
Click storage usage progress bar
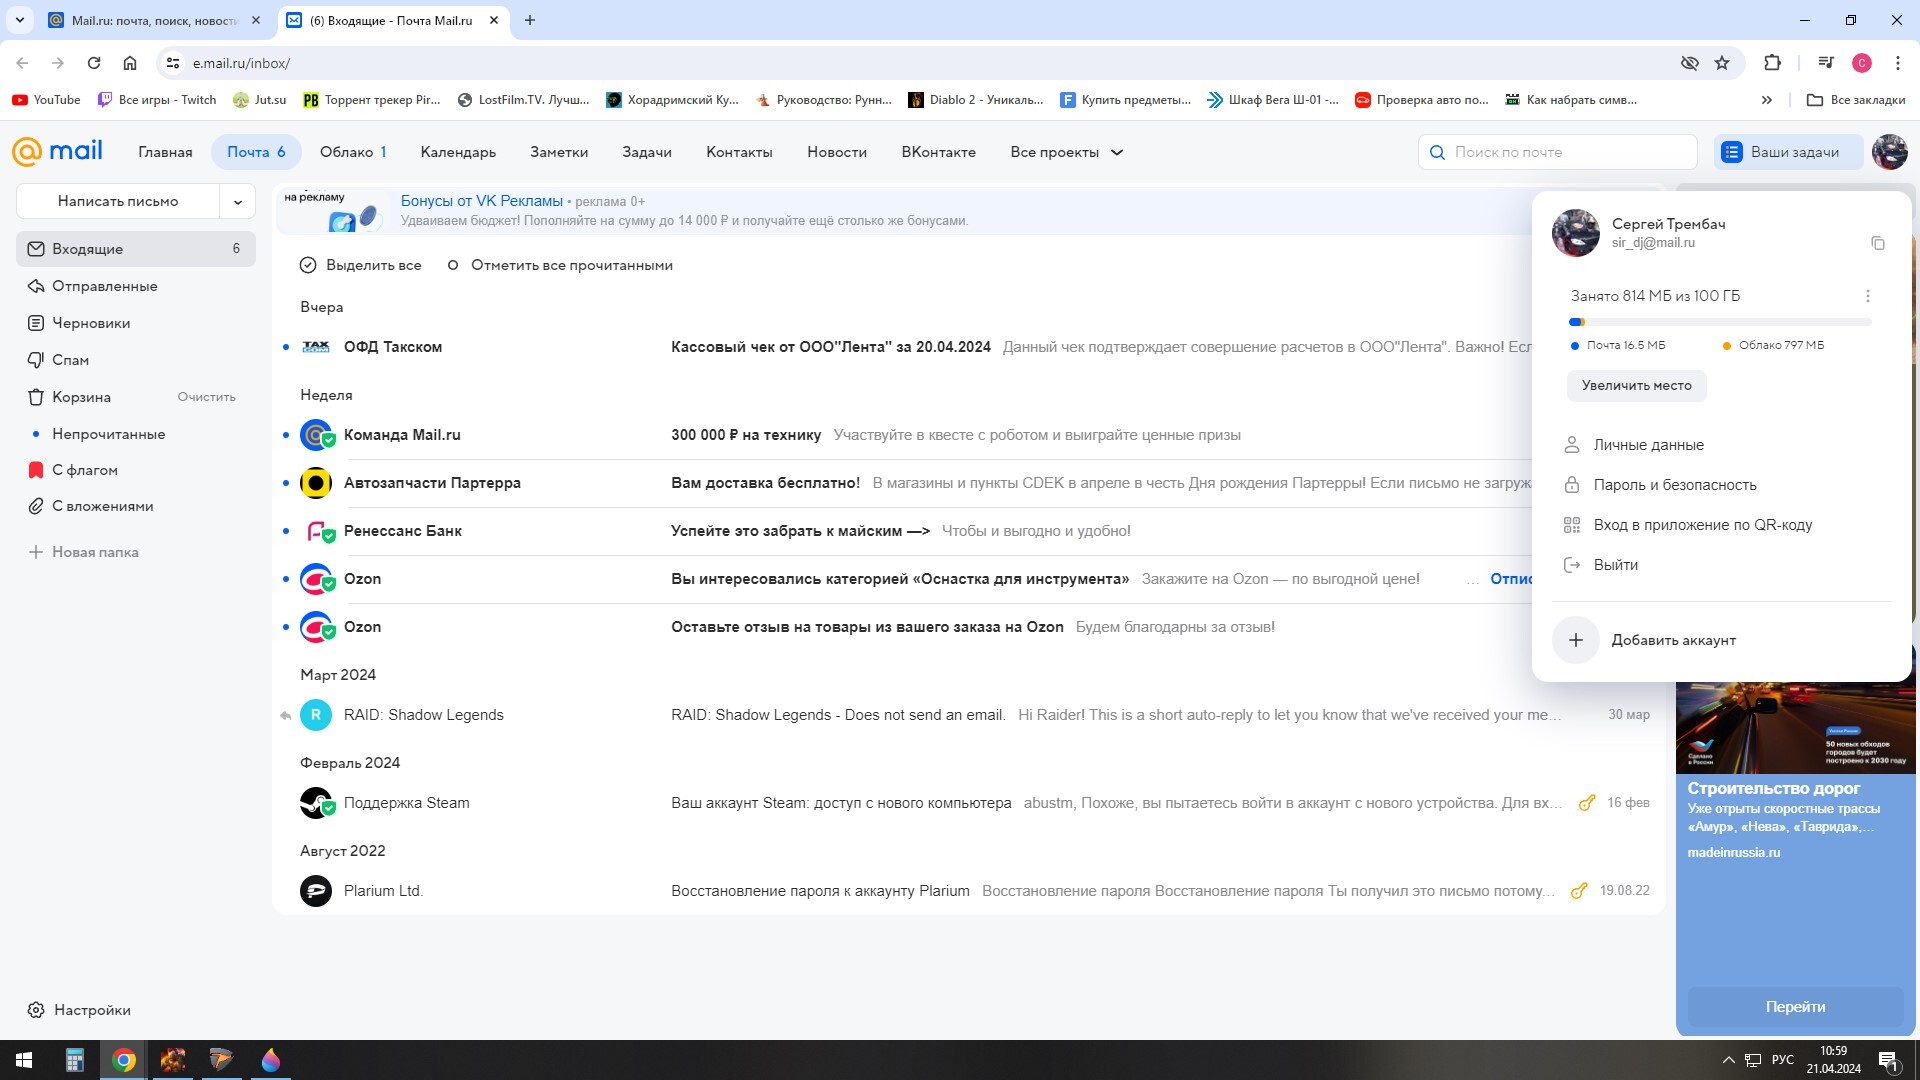pos(1720,322)
